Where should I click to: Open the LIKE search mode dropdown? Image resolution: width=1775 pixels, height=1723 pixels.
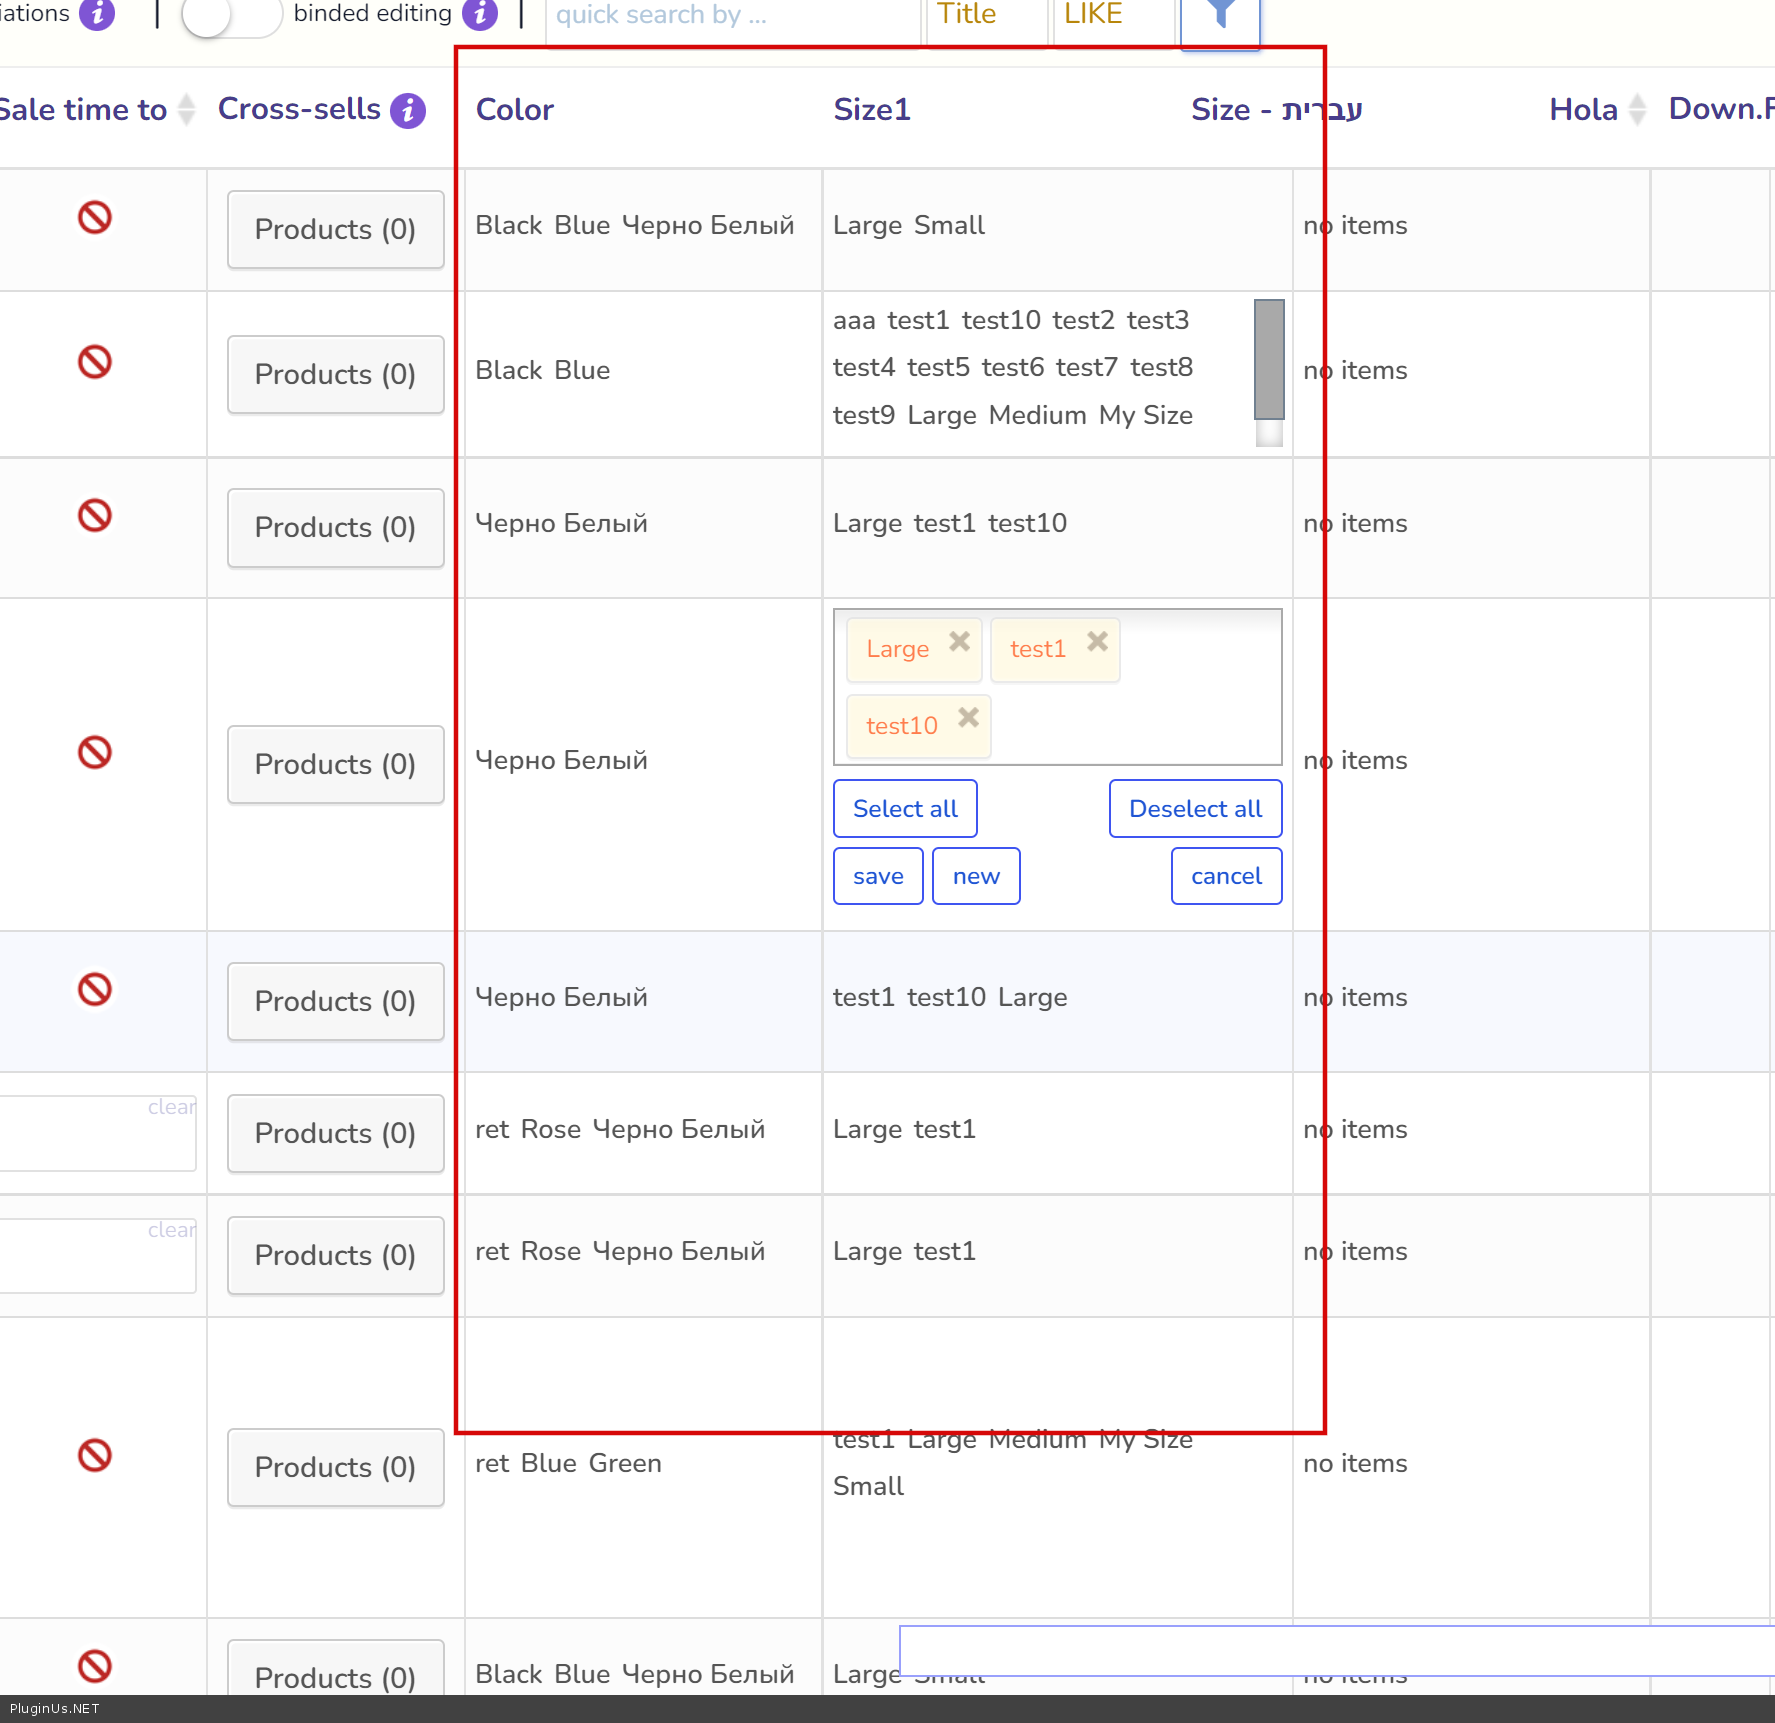click(x=1113, y=16)
